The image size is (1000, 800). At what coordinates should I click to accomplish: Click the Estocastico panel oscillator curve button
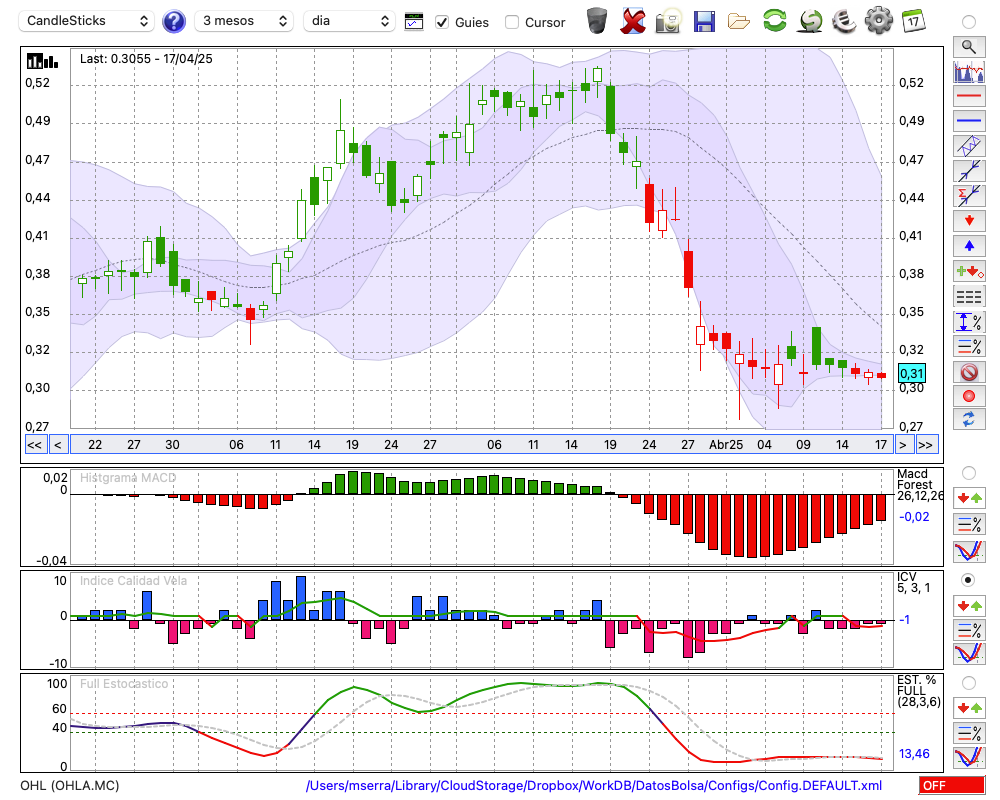coord(969,757)
